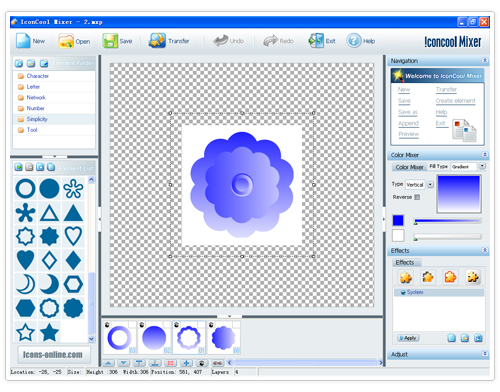Save the project using the Save icon
The width and height of the screenshot is (500, 392).
coord(110,41)
